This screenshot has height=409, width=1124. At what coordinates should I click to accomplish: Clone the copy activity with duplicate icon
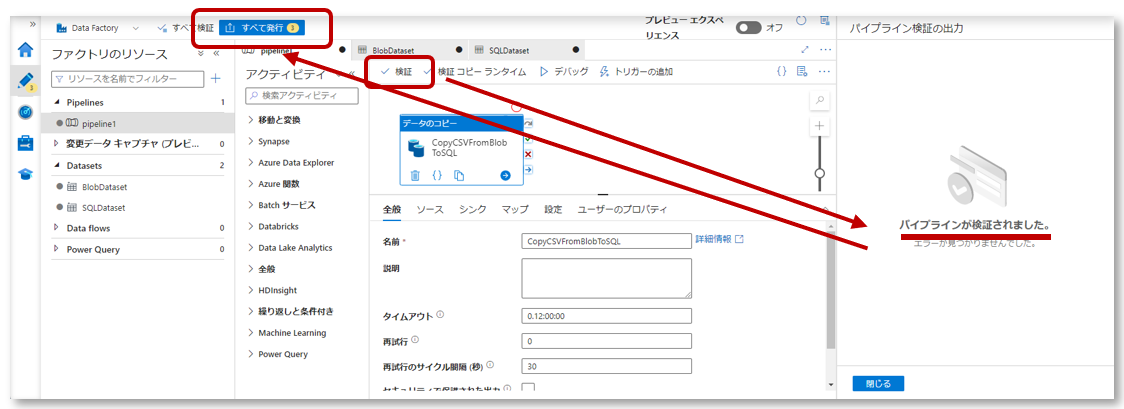pyautogui.click(x=459, y=175)
